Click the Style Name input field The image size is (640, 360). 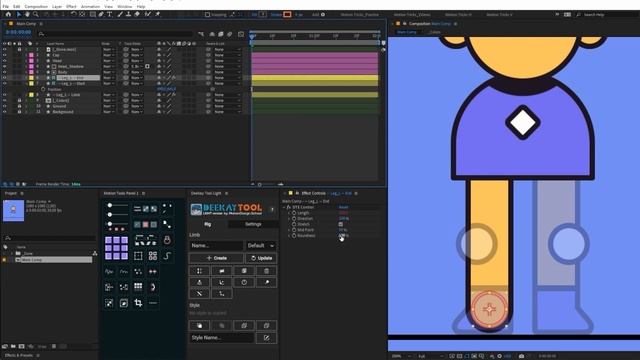[x=222, y=338]
